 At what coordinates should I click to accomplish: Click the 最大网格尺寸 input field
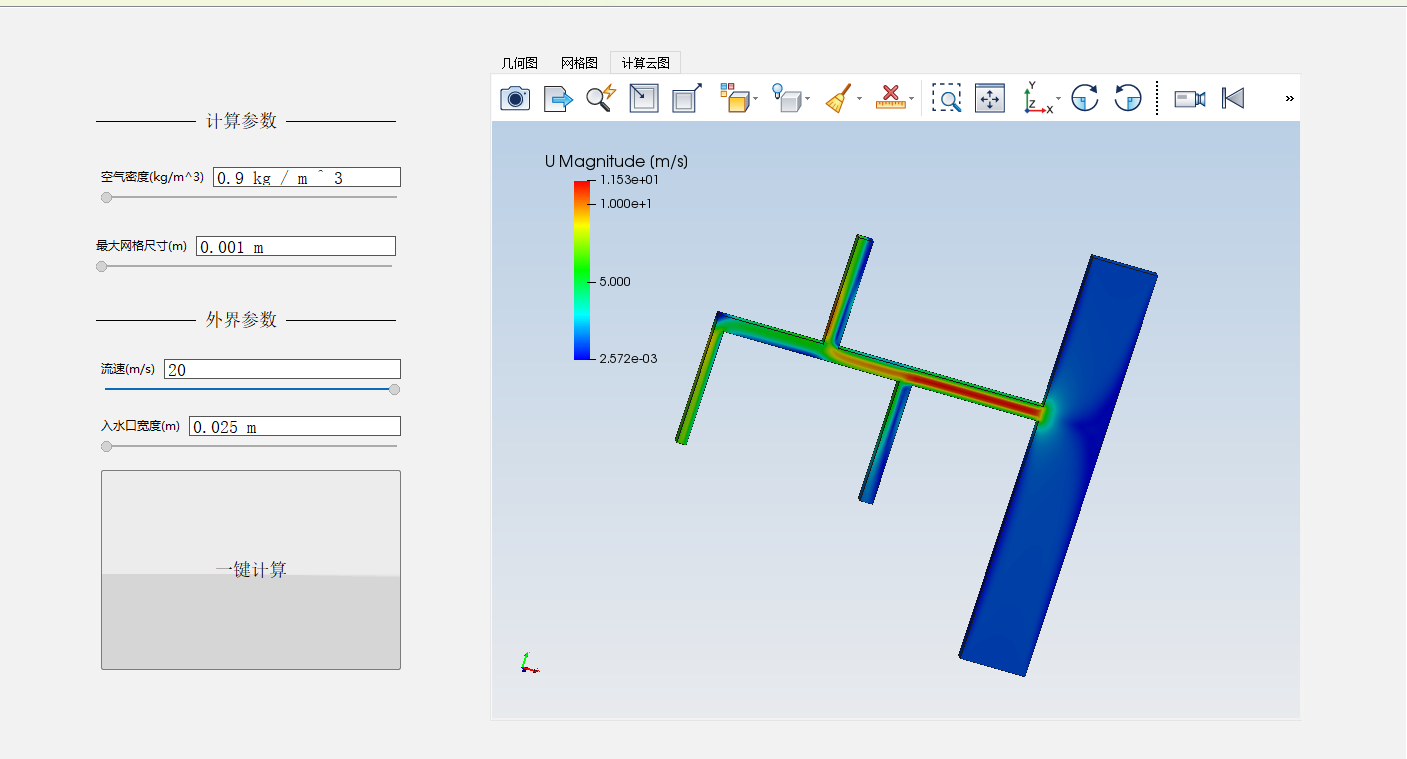tap(296, 246)
